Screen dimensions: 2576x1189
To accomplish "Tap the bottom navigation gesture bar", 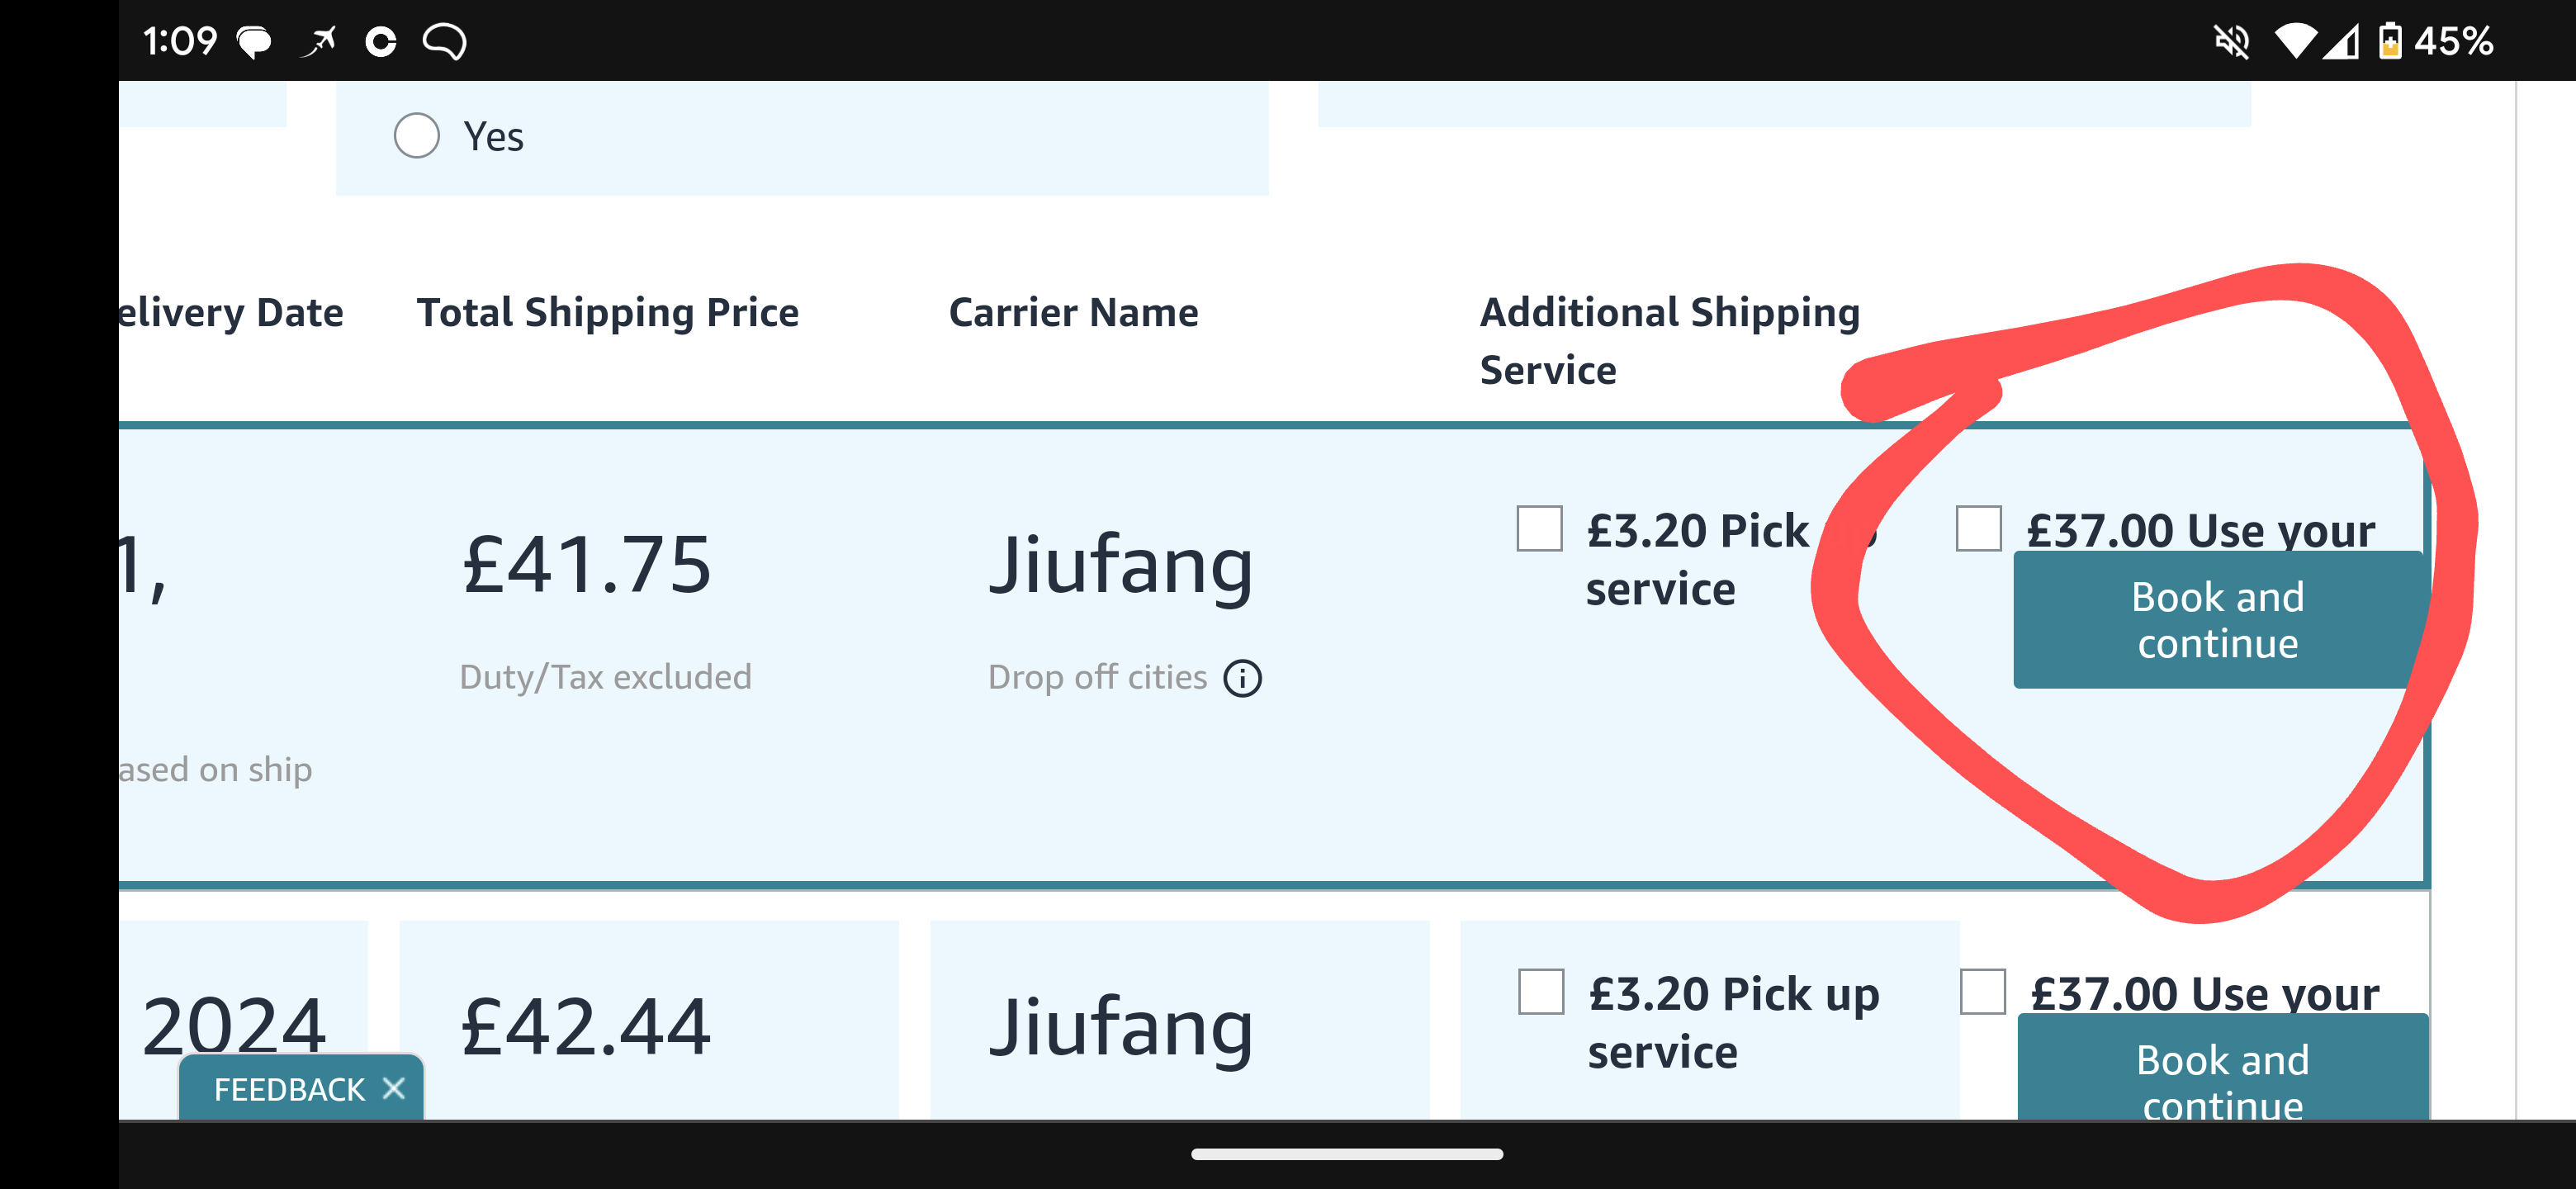I will click(x=1346, y=1154).
